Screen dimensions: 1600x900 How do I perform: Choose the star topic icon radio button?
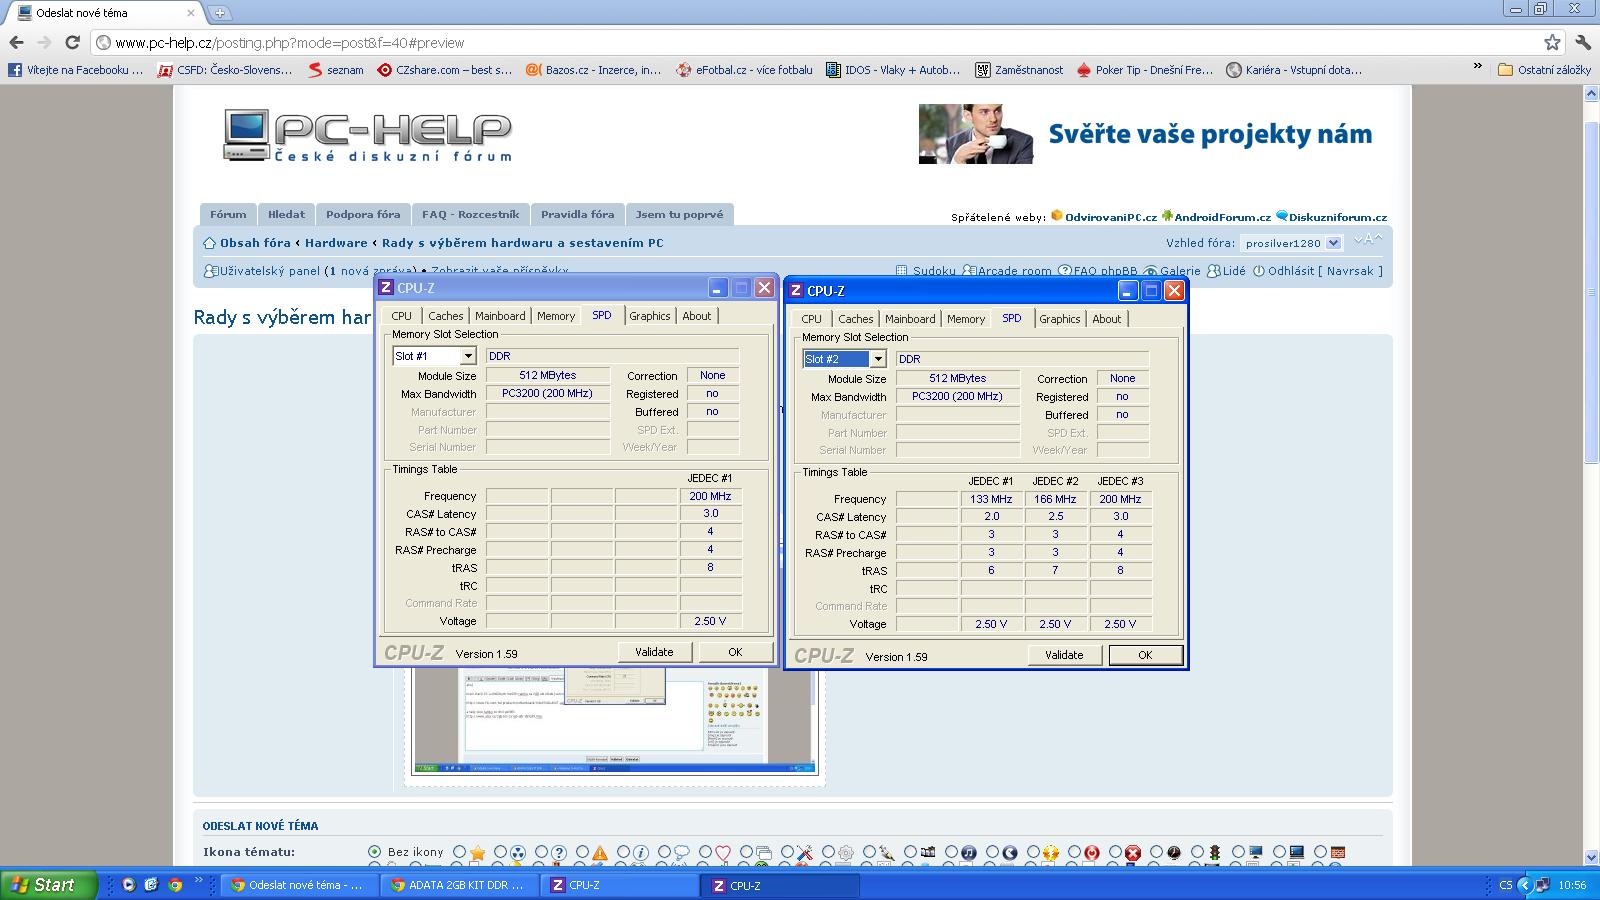click(460, 852)
